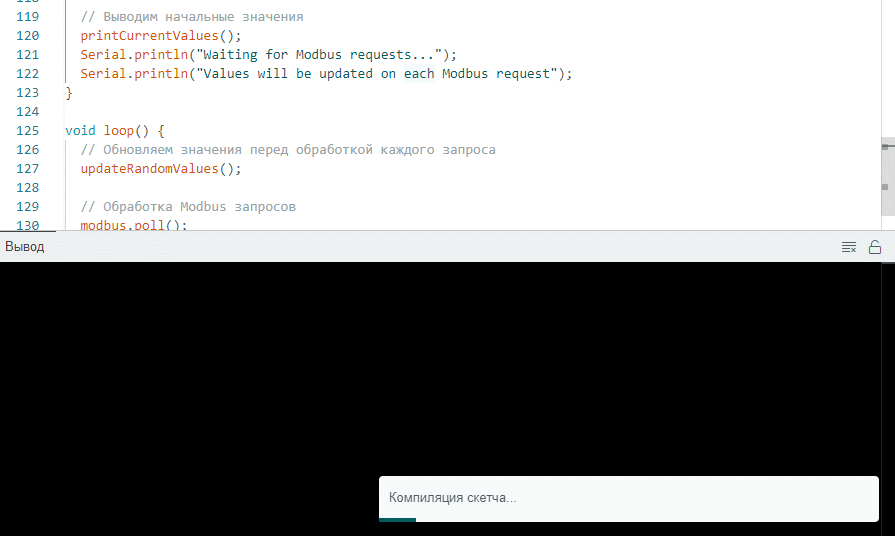
Task: Click the clear output icon
Action: [849, 247]
